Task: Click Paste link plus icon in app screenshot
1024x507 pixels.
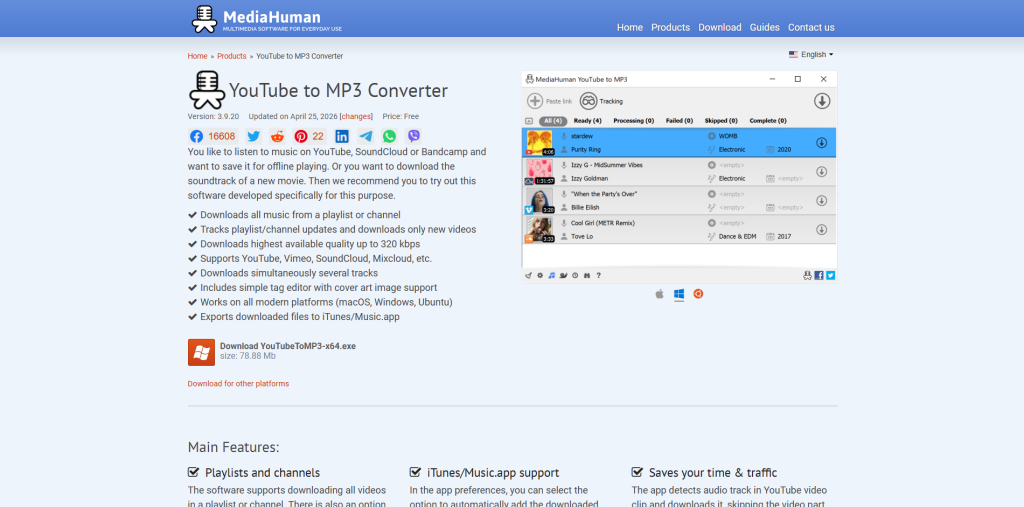Action: click(x=535, y=101)
